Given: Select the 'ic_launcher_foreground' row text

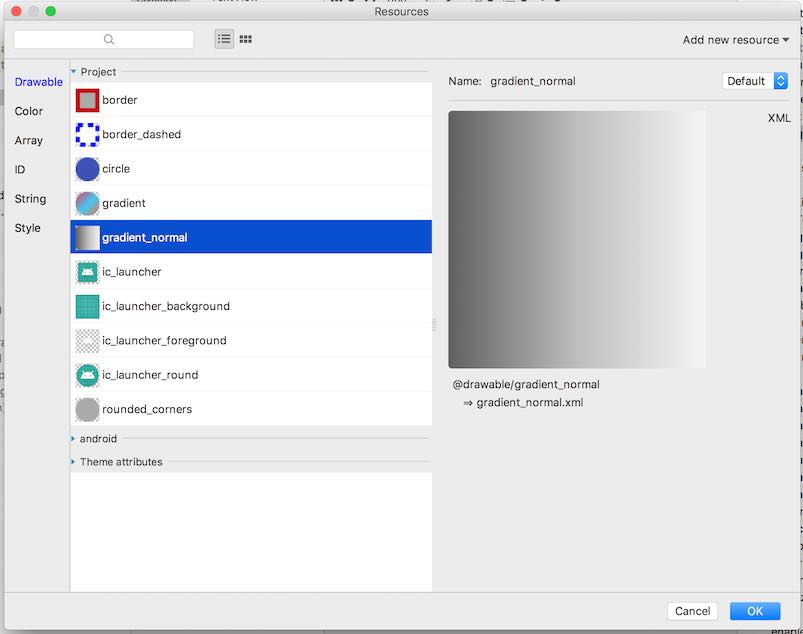Looking at the screenshot, I should click(x=164, y=341).
